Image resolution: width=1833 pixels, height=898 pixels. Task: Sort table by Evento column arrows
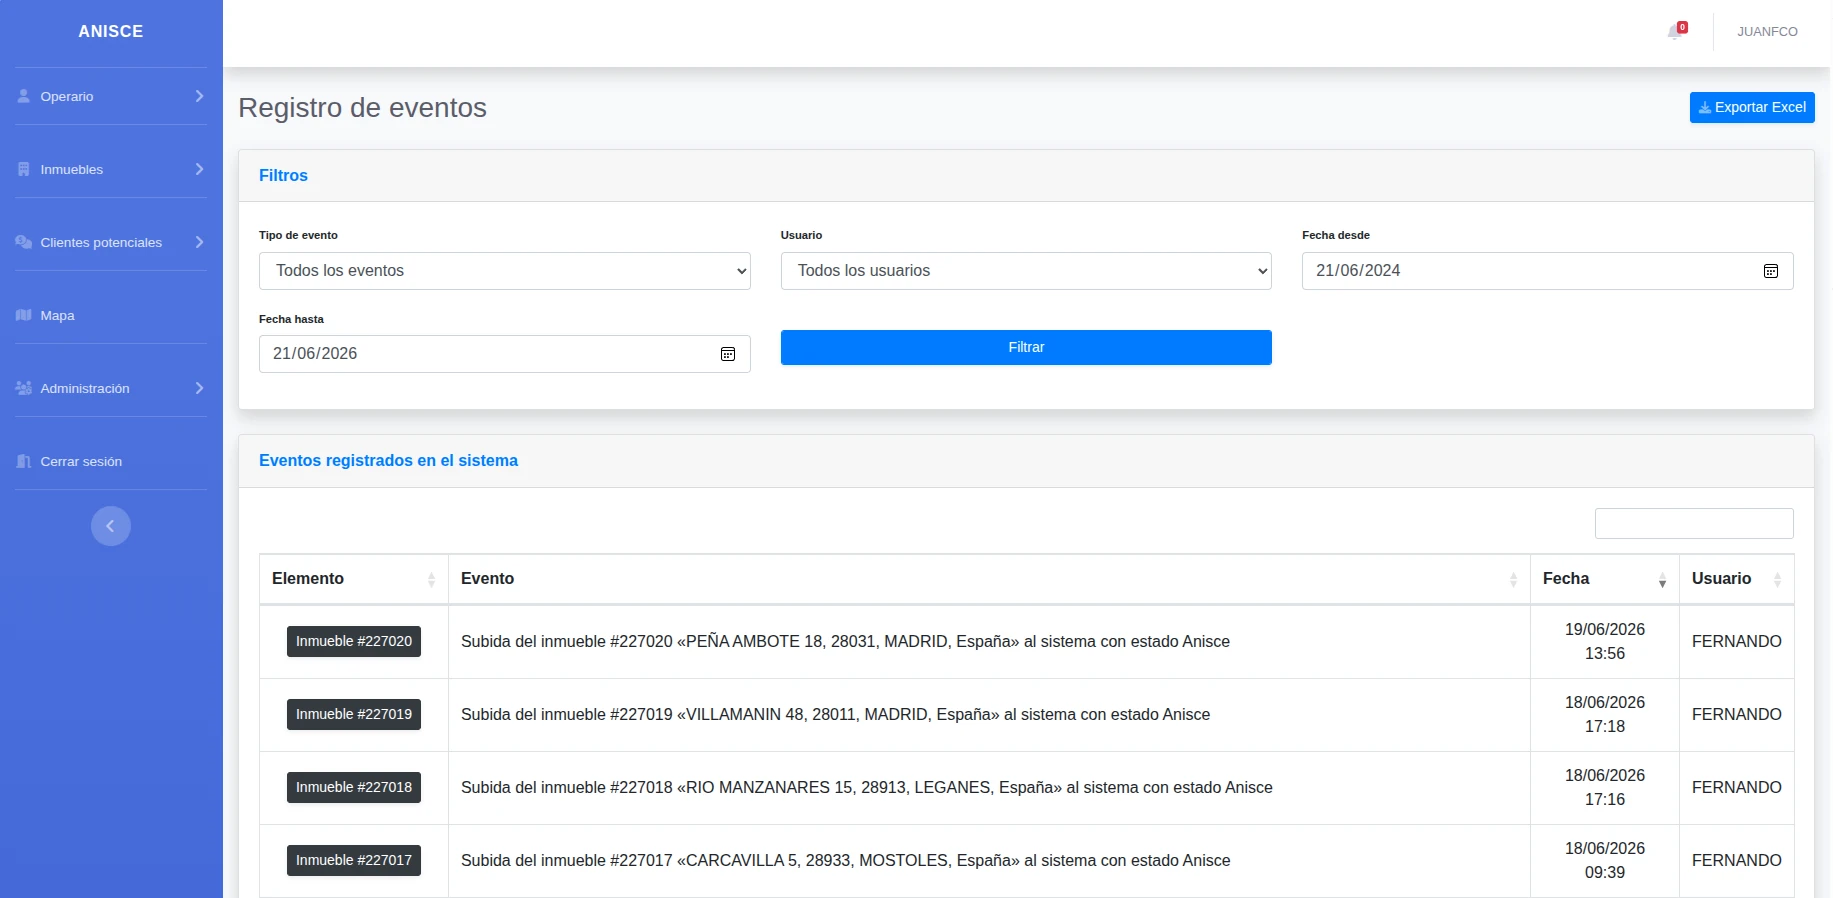click(1513, 580)
